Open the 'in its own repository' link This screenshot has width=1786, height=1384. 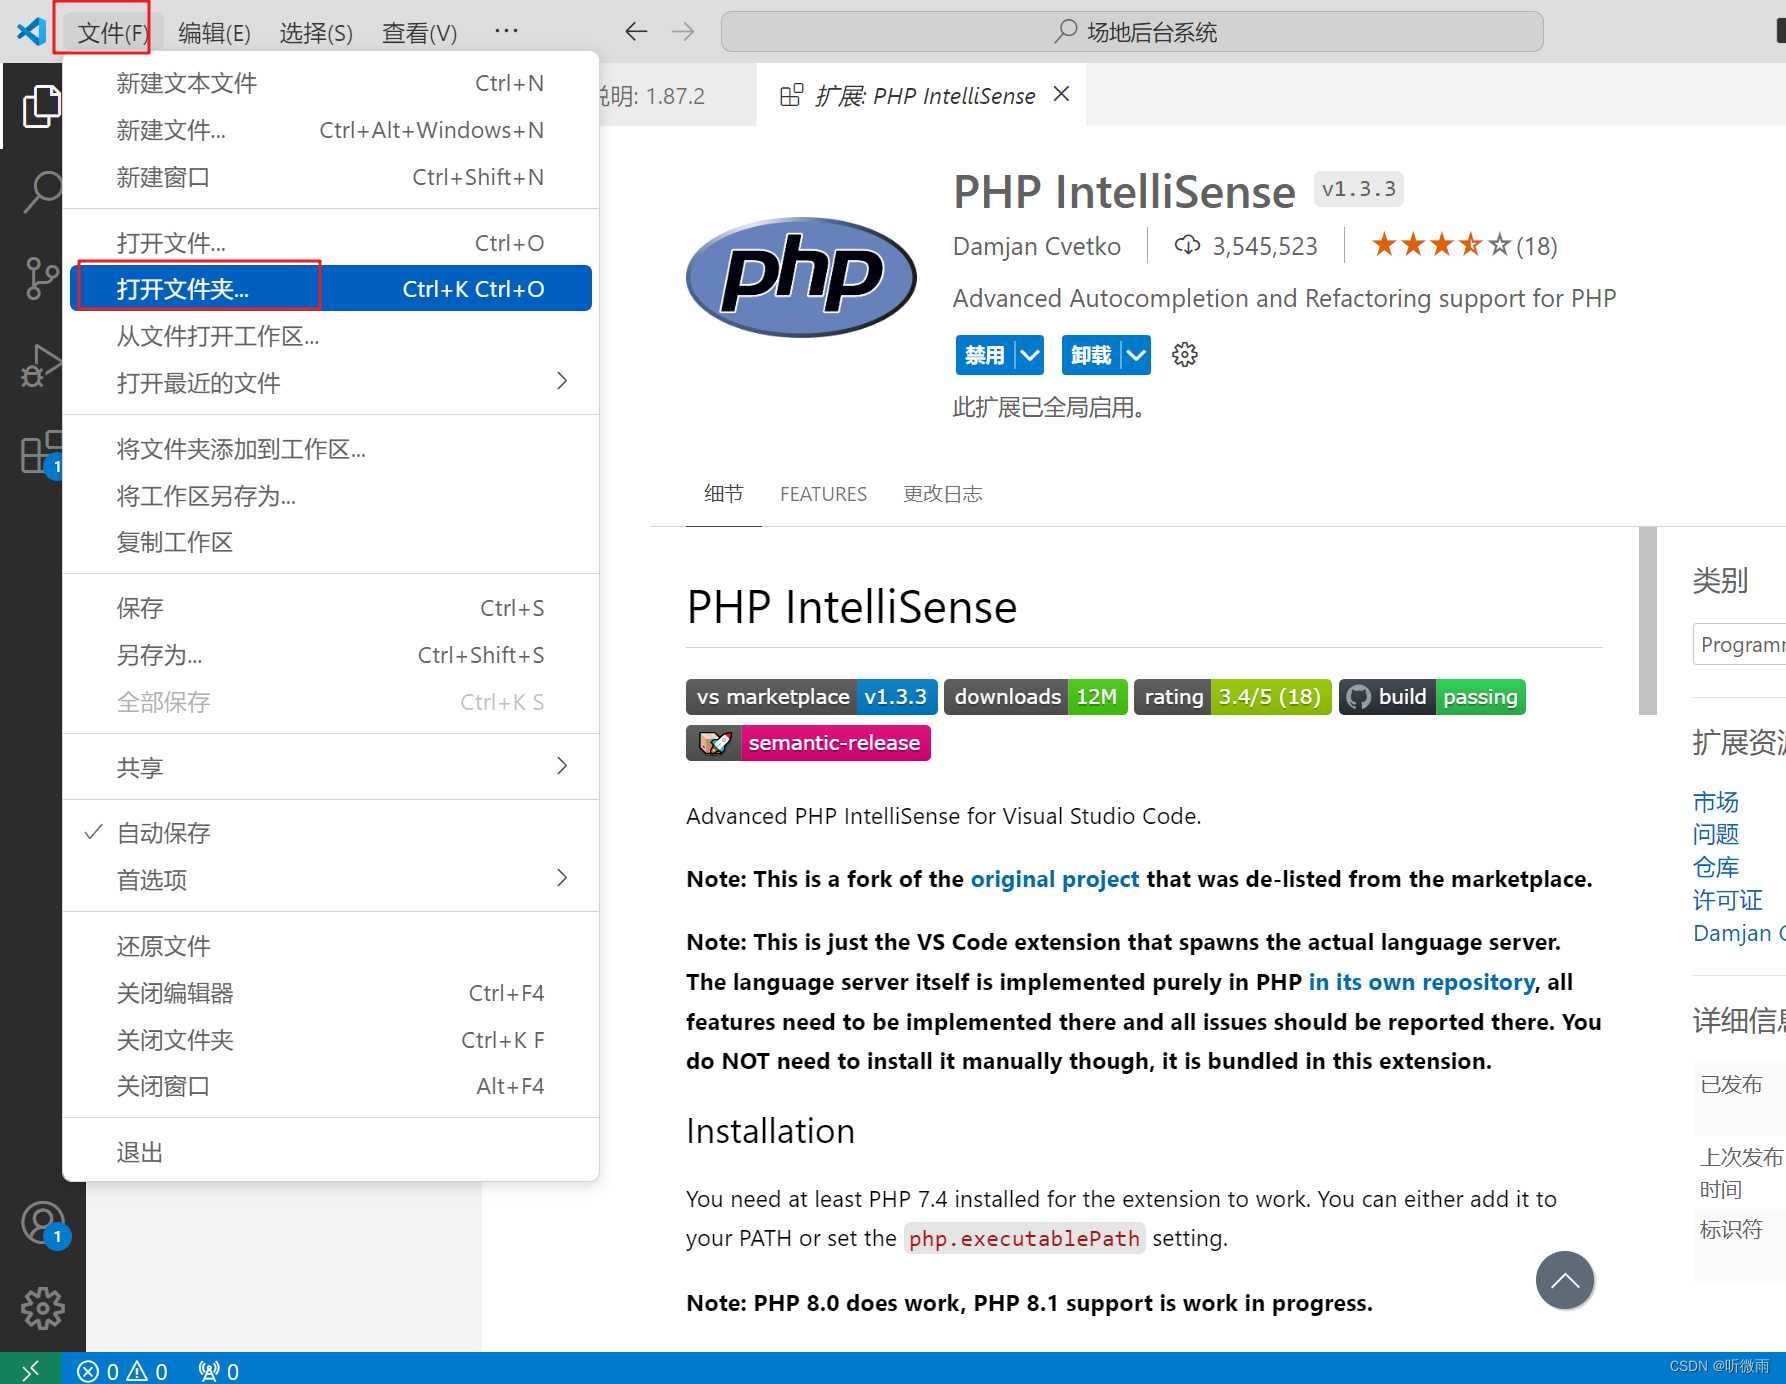pyautogui.click(x=1422, y=982)
